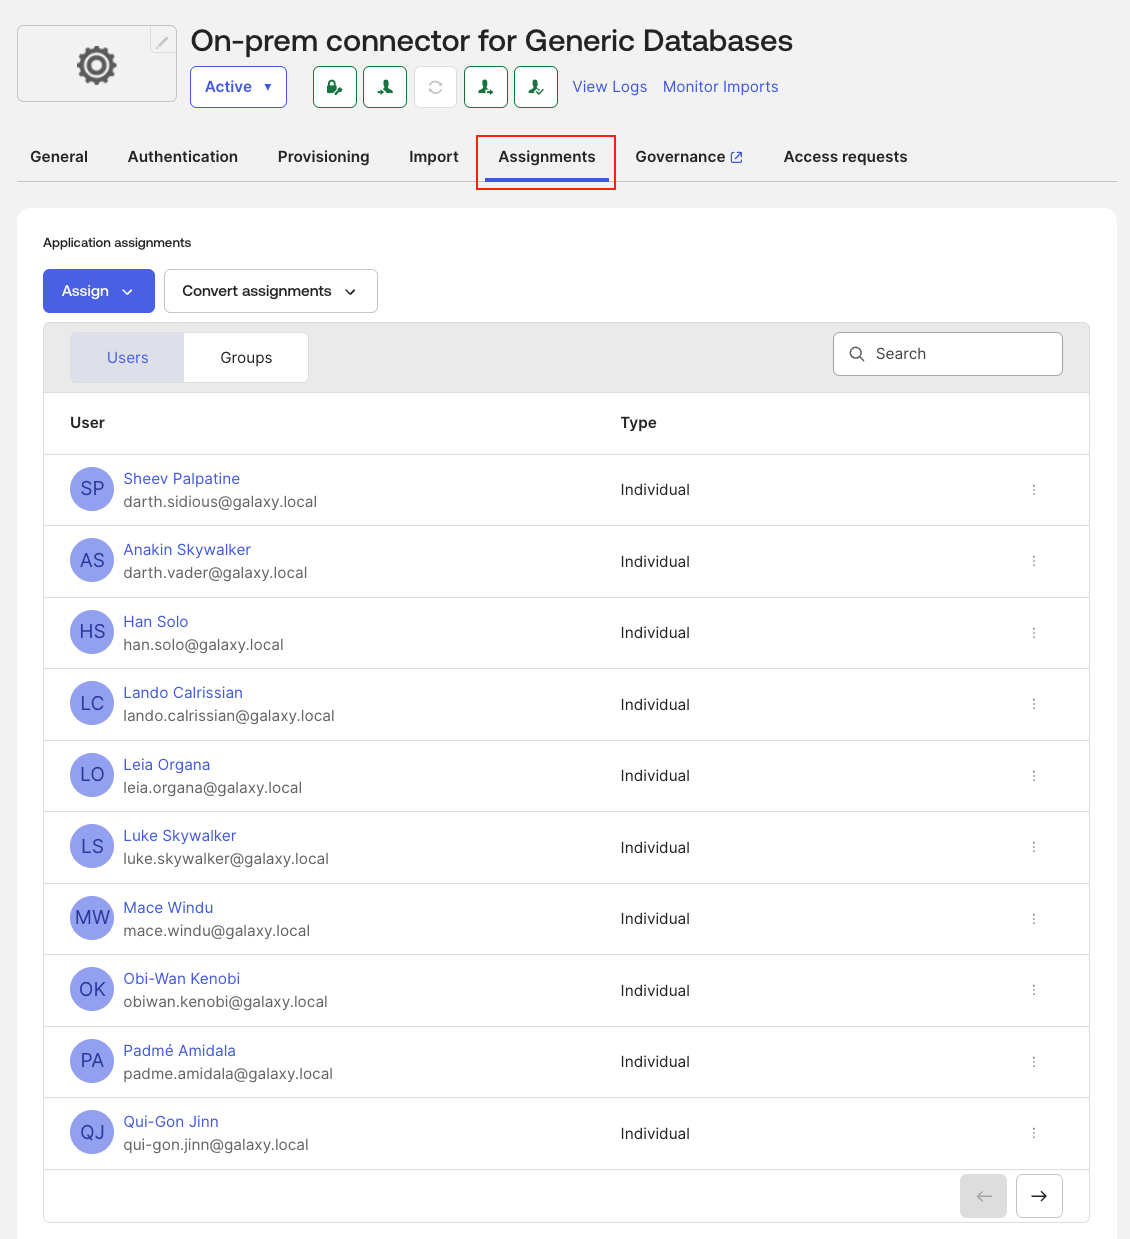Click the password rotation lock icon

334,87
